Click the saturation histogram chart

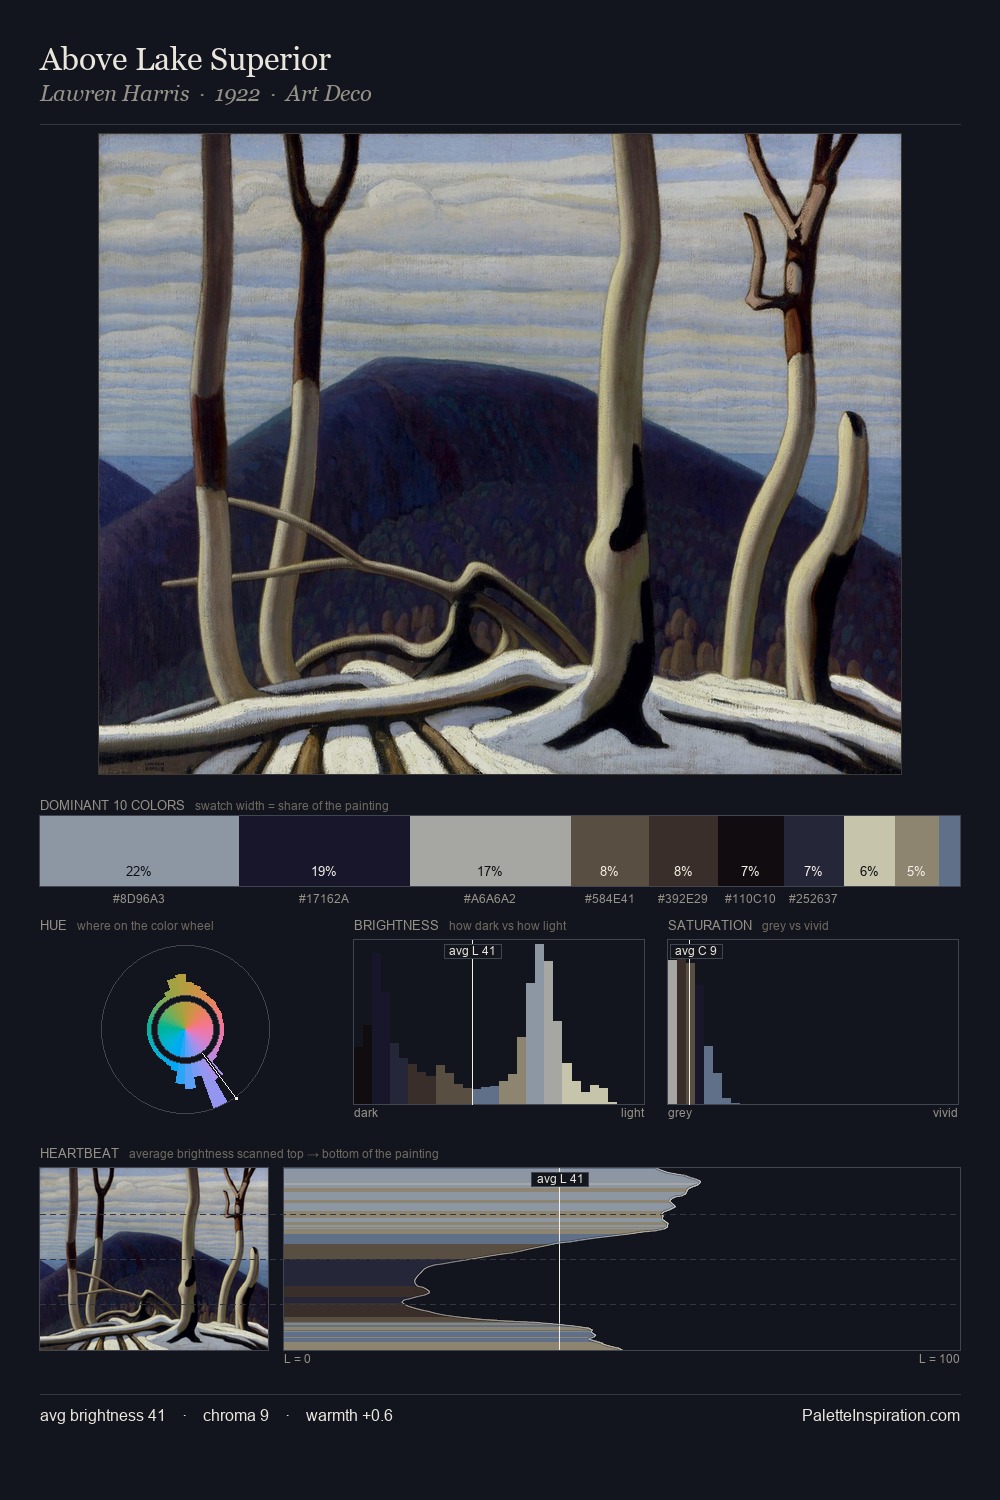pyautogui.click(x=813, y=1022)
